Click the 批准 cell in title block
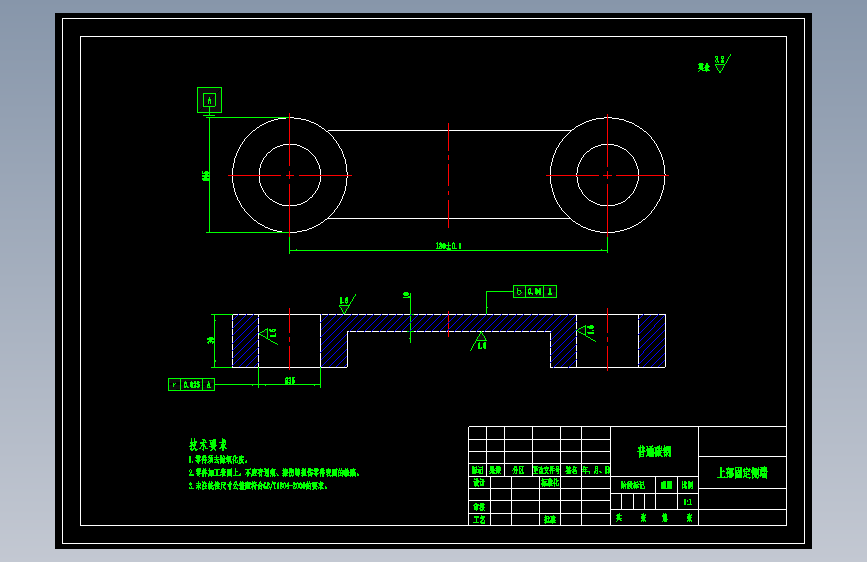The height and width of the screenshot is (562, 867). pyautogui.click(x=550, y=520)
